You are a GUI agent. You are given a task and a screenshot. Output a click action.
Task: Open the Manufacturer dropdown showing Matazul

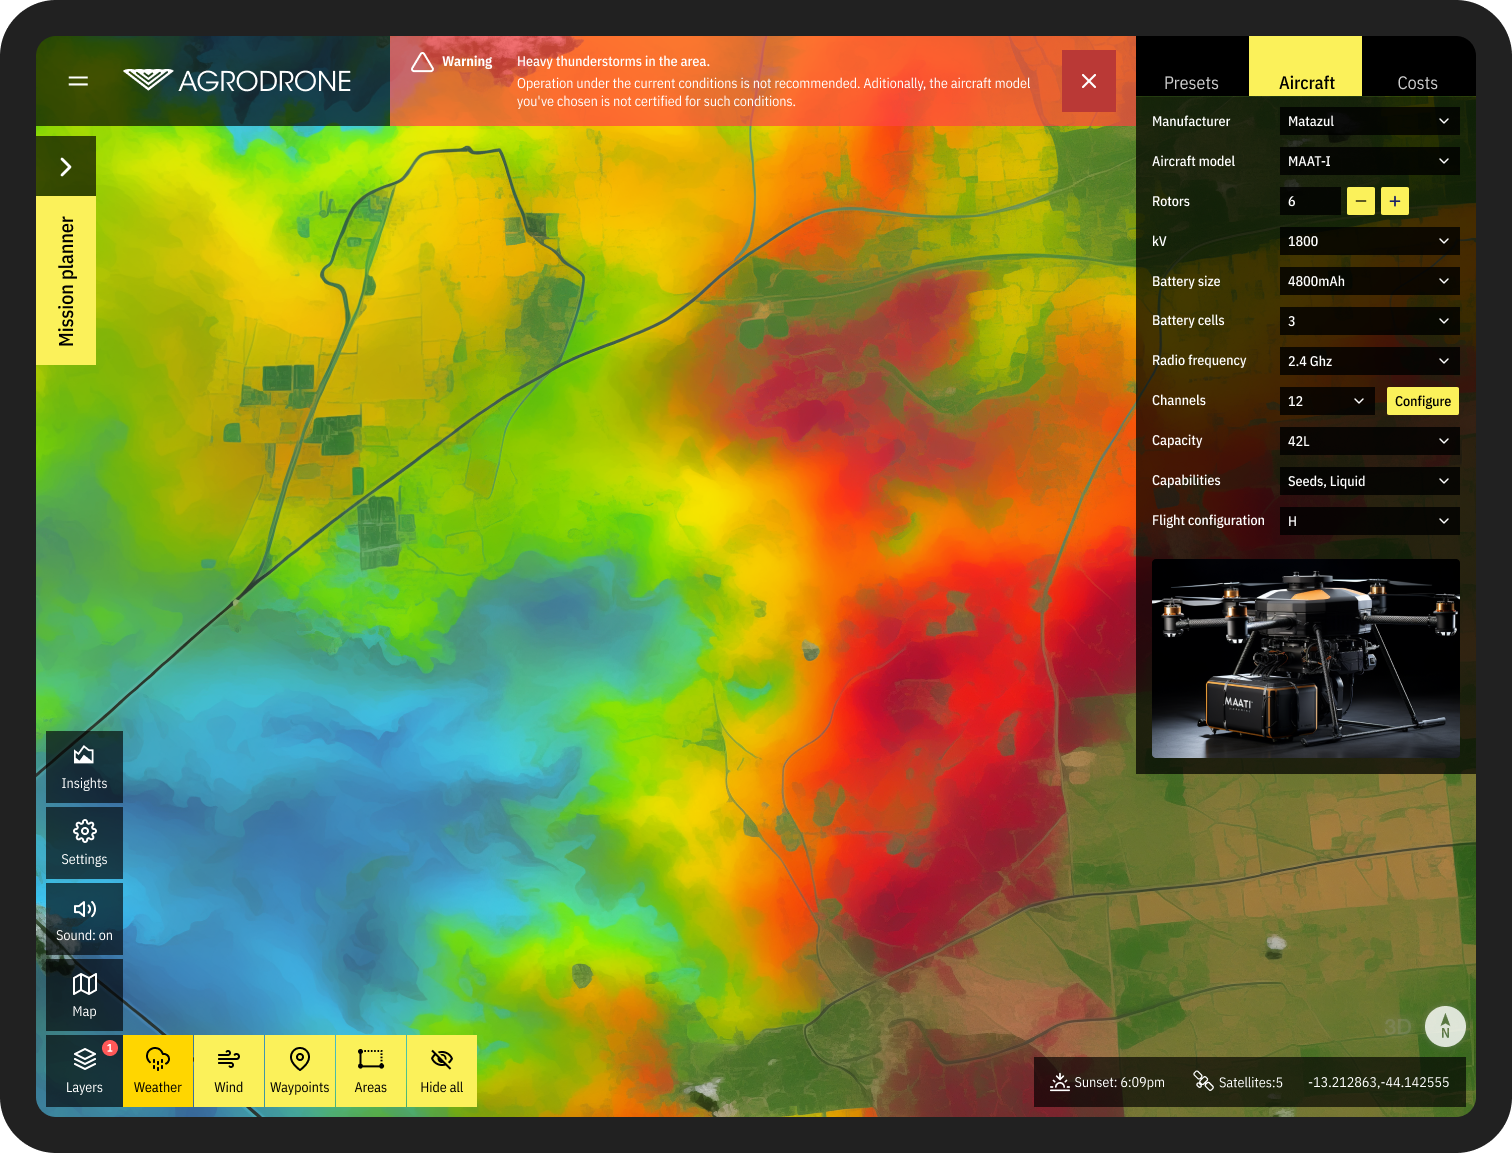(1369, 121)
